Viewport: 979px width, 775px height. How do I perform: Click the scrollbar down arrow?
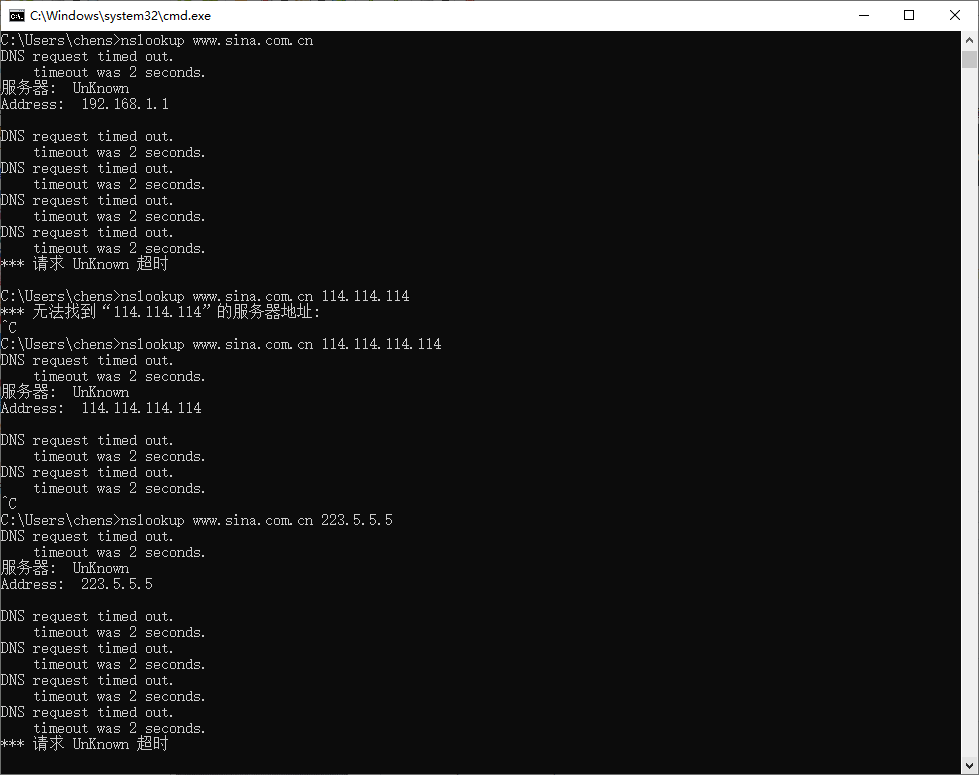pyautogui.click(x=970, y=766)
